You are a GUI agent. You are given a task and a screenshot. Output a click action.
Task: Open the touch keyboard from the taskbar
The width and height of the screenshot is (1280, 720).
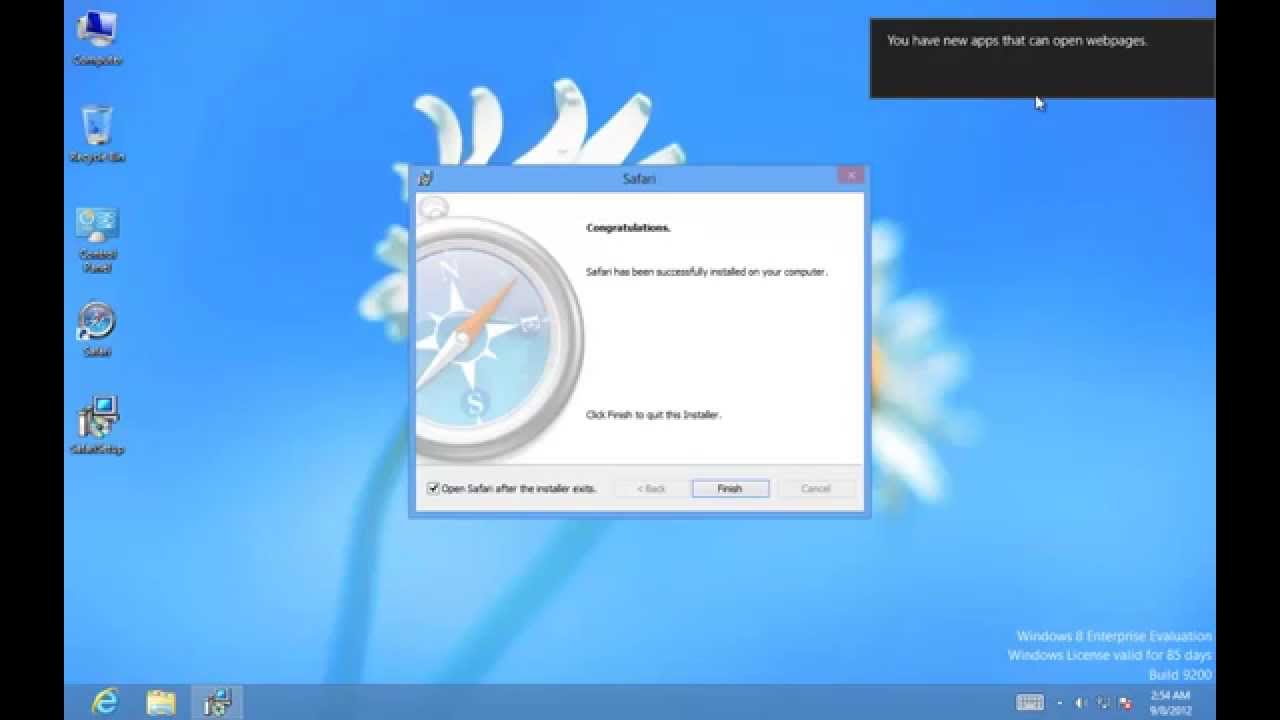pos(1030,702)
